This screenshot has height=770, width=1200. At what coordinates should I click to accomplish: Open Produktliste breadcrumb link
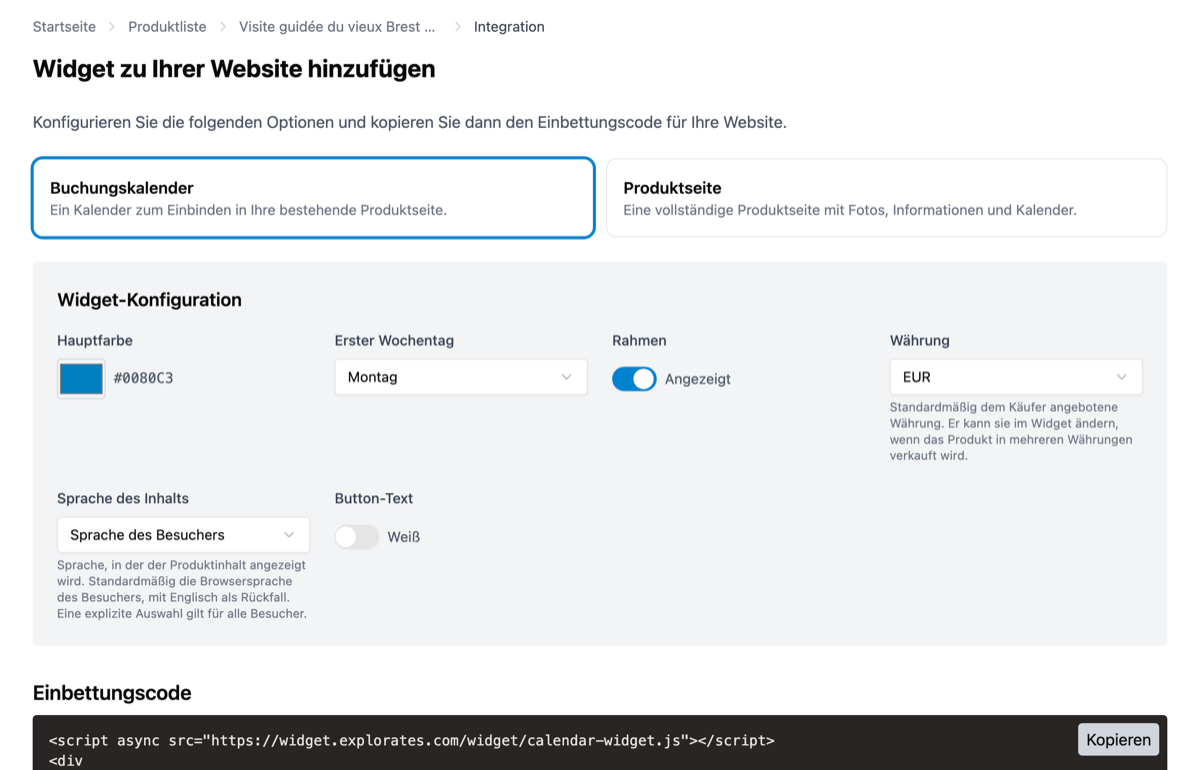tap(167, 27)
